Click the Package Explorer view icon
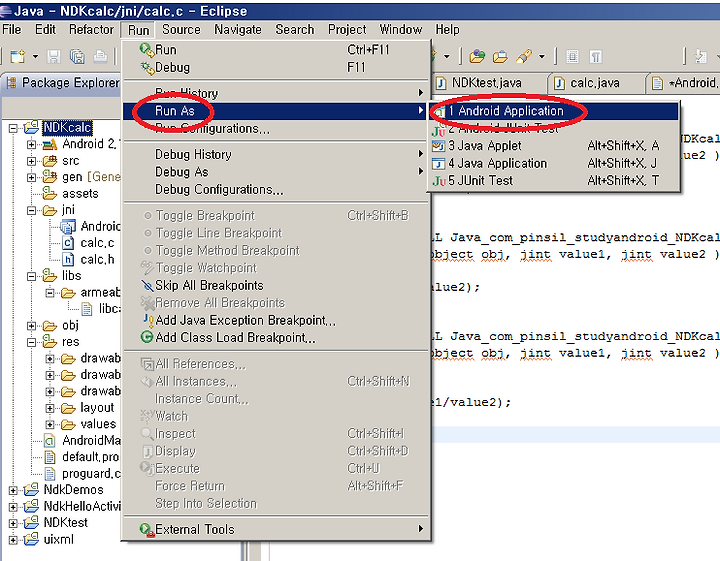Image resolution: width=720 pixels, height=561 pixels. [11, 83]
